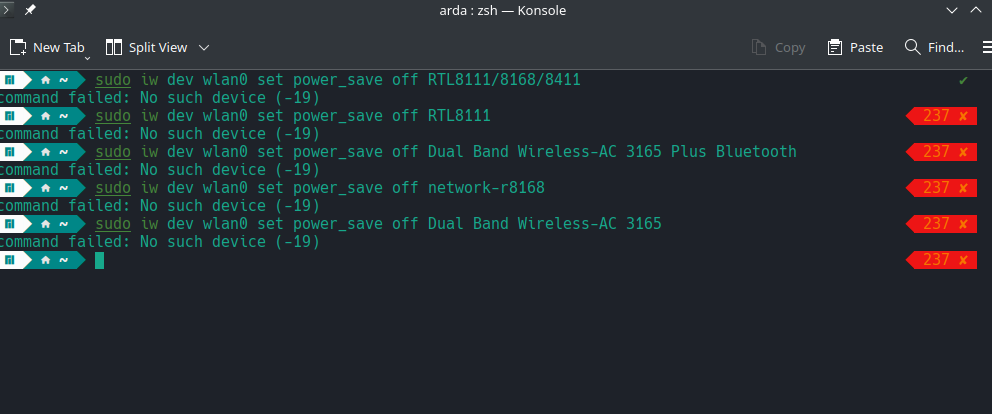Click the Paste clipboard icon
This screenshot has height=414, width=992.
pos(835,47)
